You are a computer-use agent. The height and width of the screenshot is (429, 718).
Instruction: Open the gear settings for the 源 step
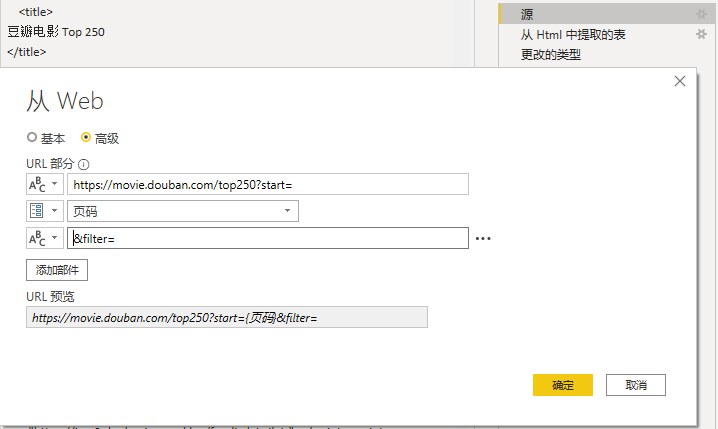(701, 14)
